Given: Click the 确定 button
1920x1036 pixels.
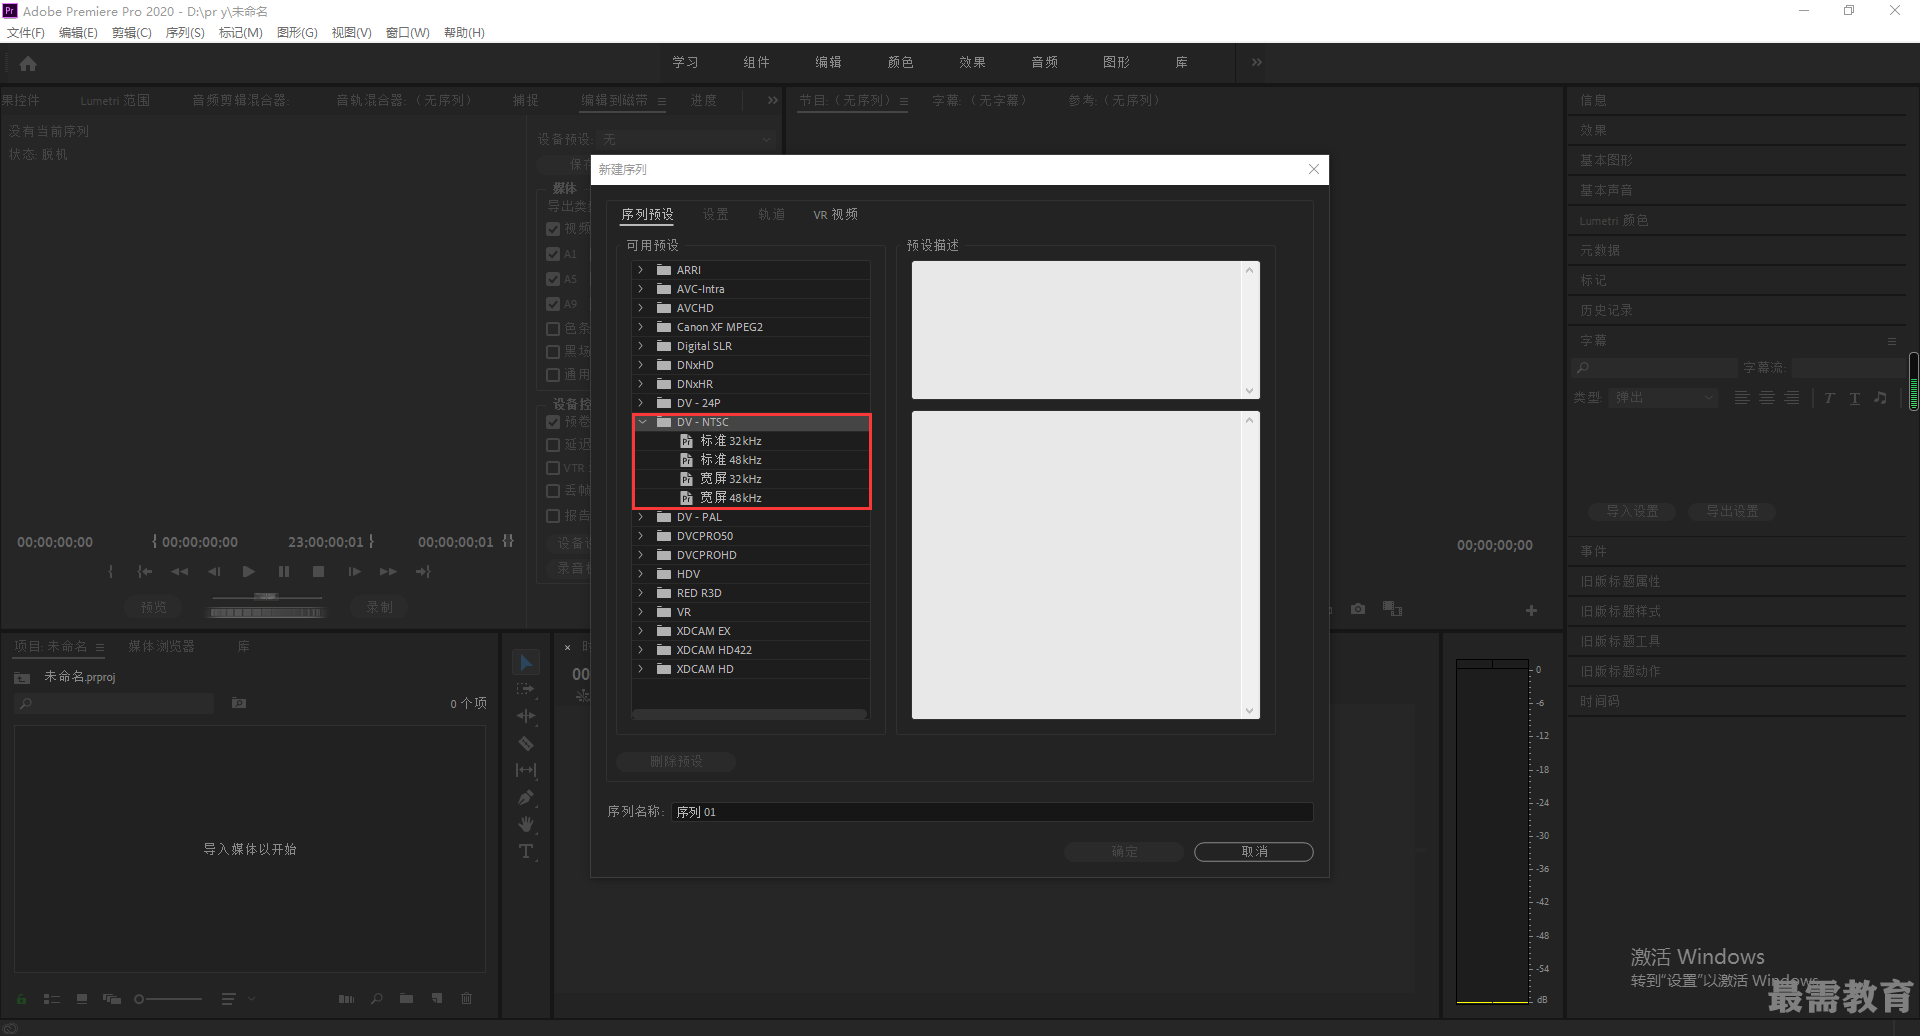Looking at the screenshot, I should click(x=1124, y=851).
